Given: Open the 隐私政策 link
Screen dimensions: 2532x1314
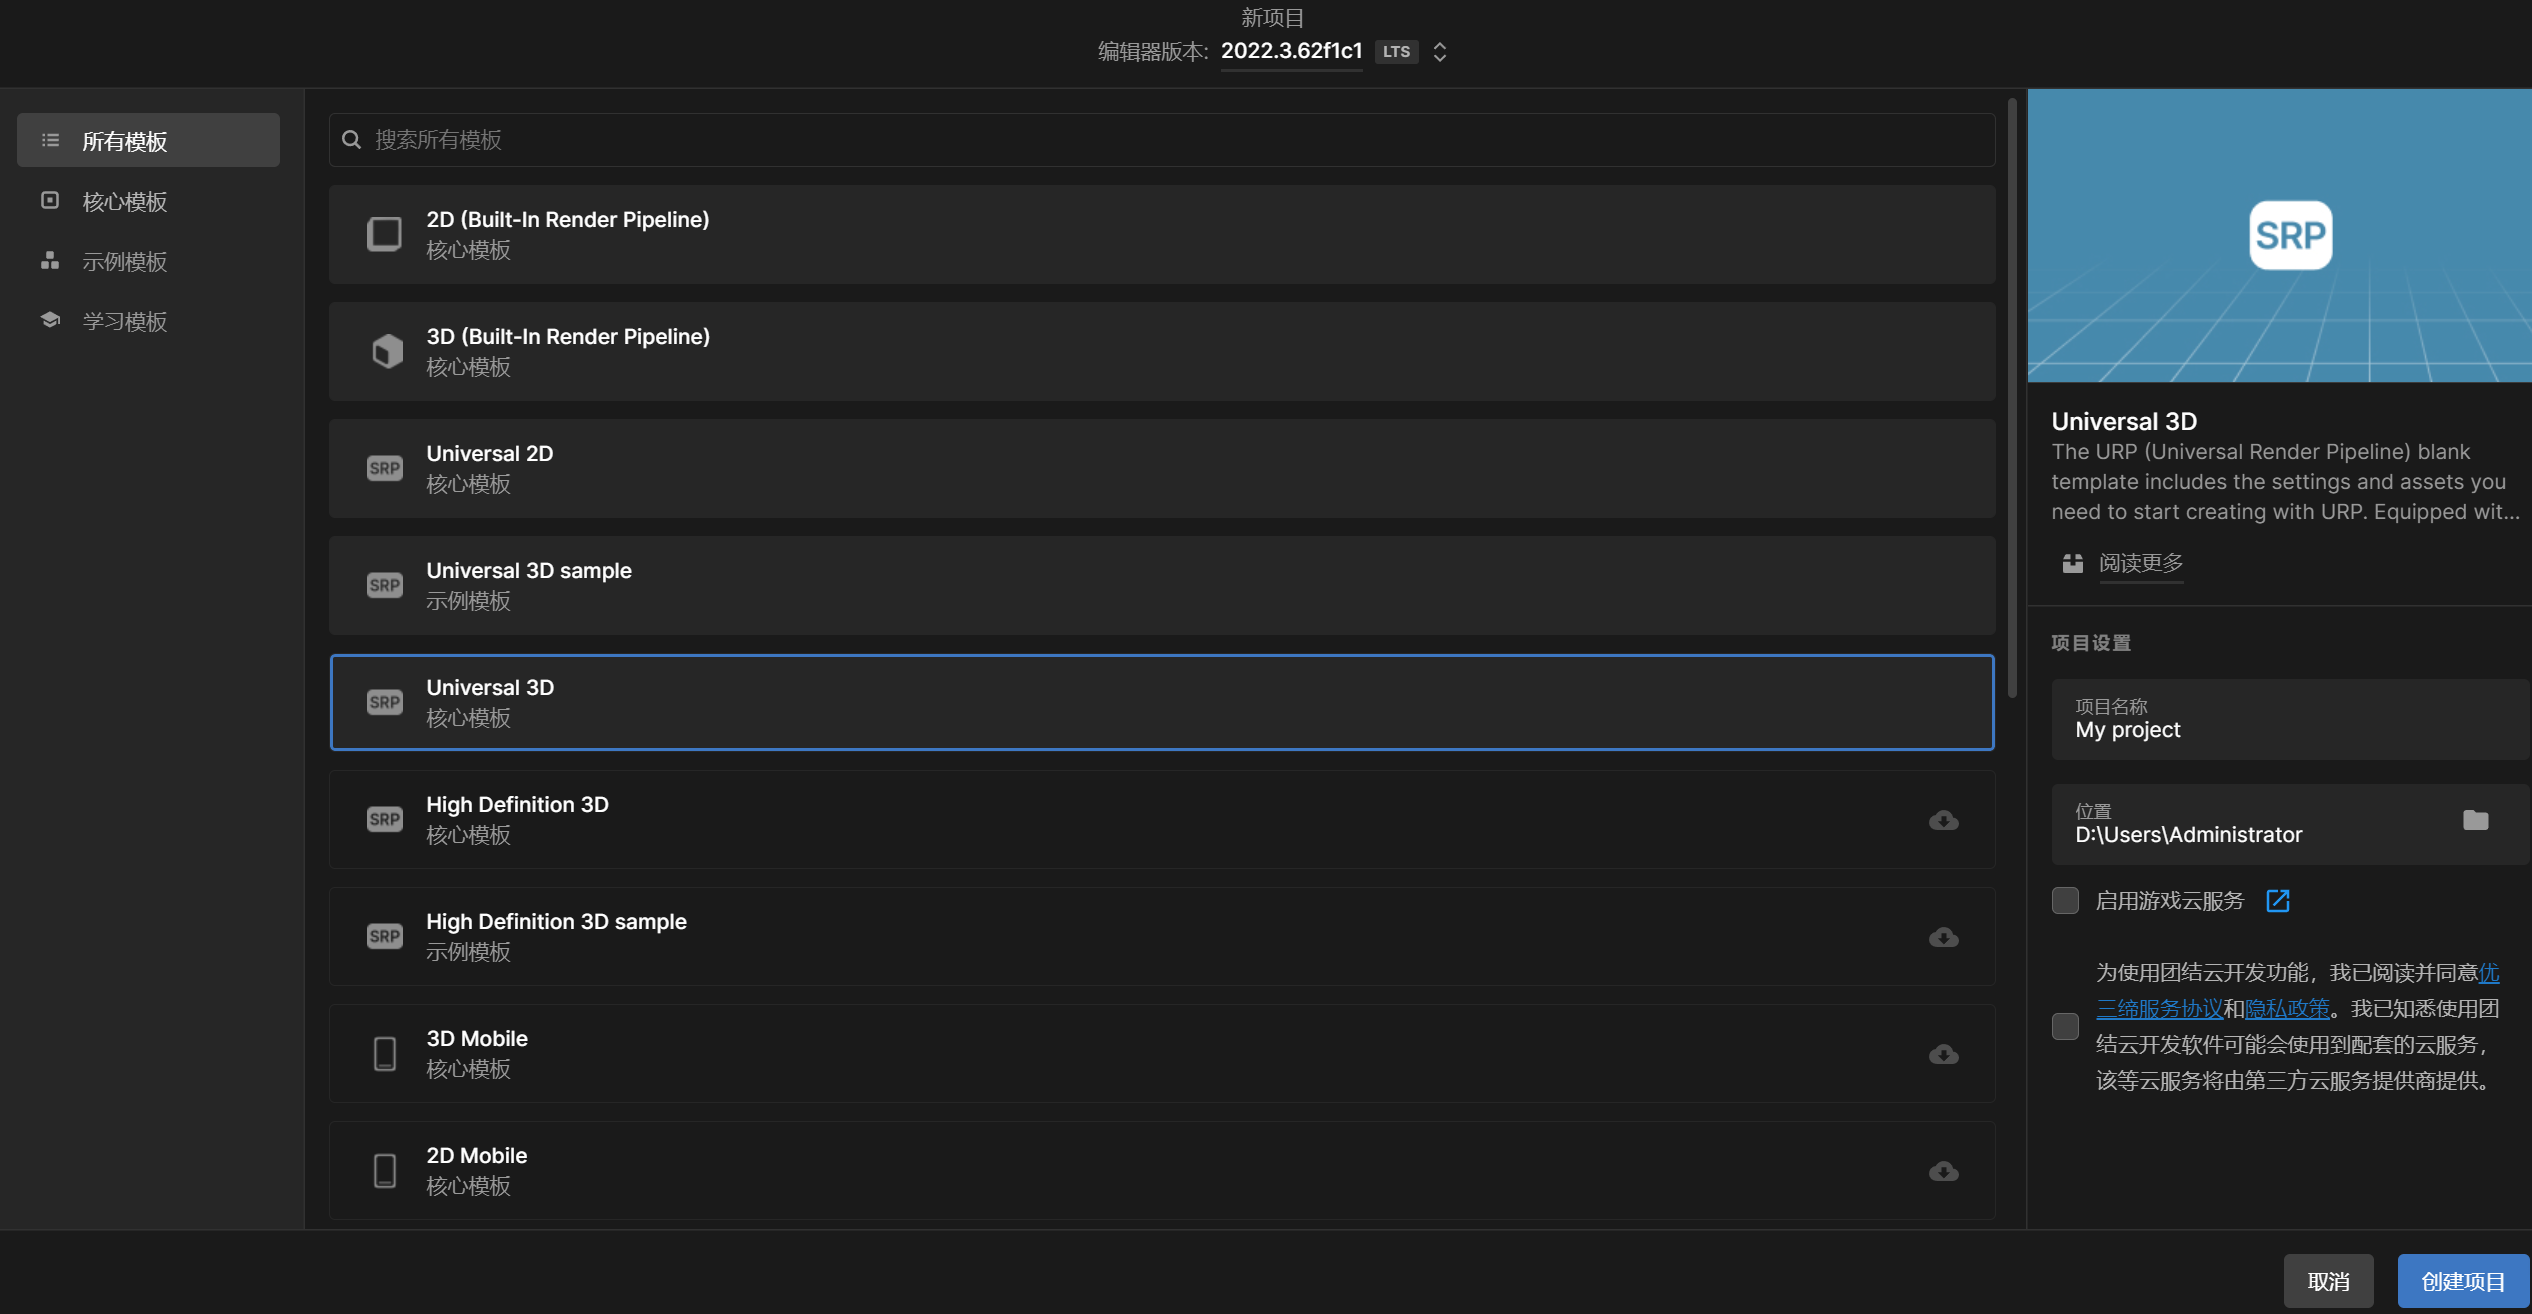Looking at the screenshot, I should [x=2287, y=1009].
